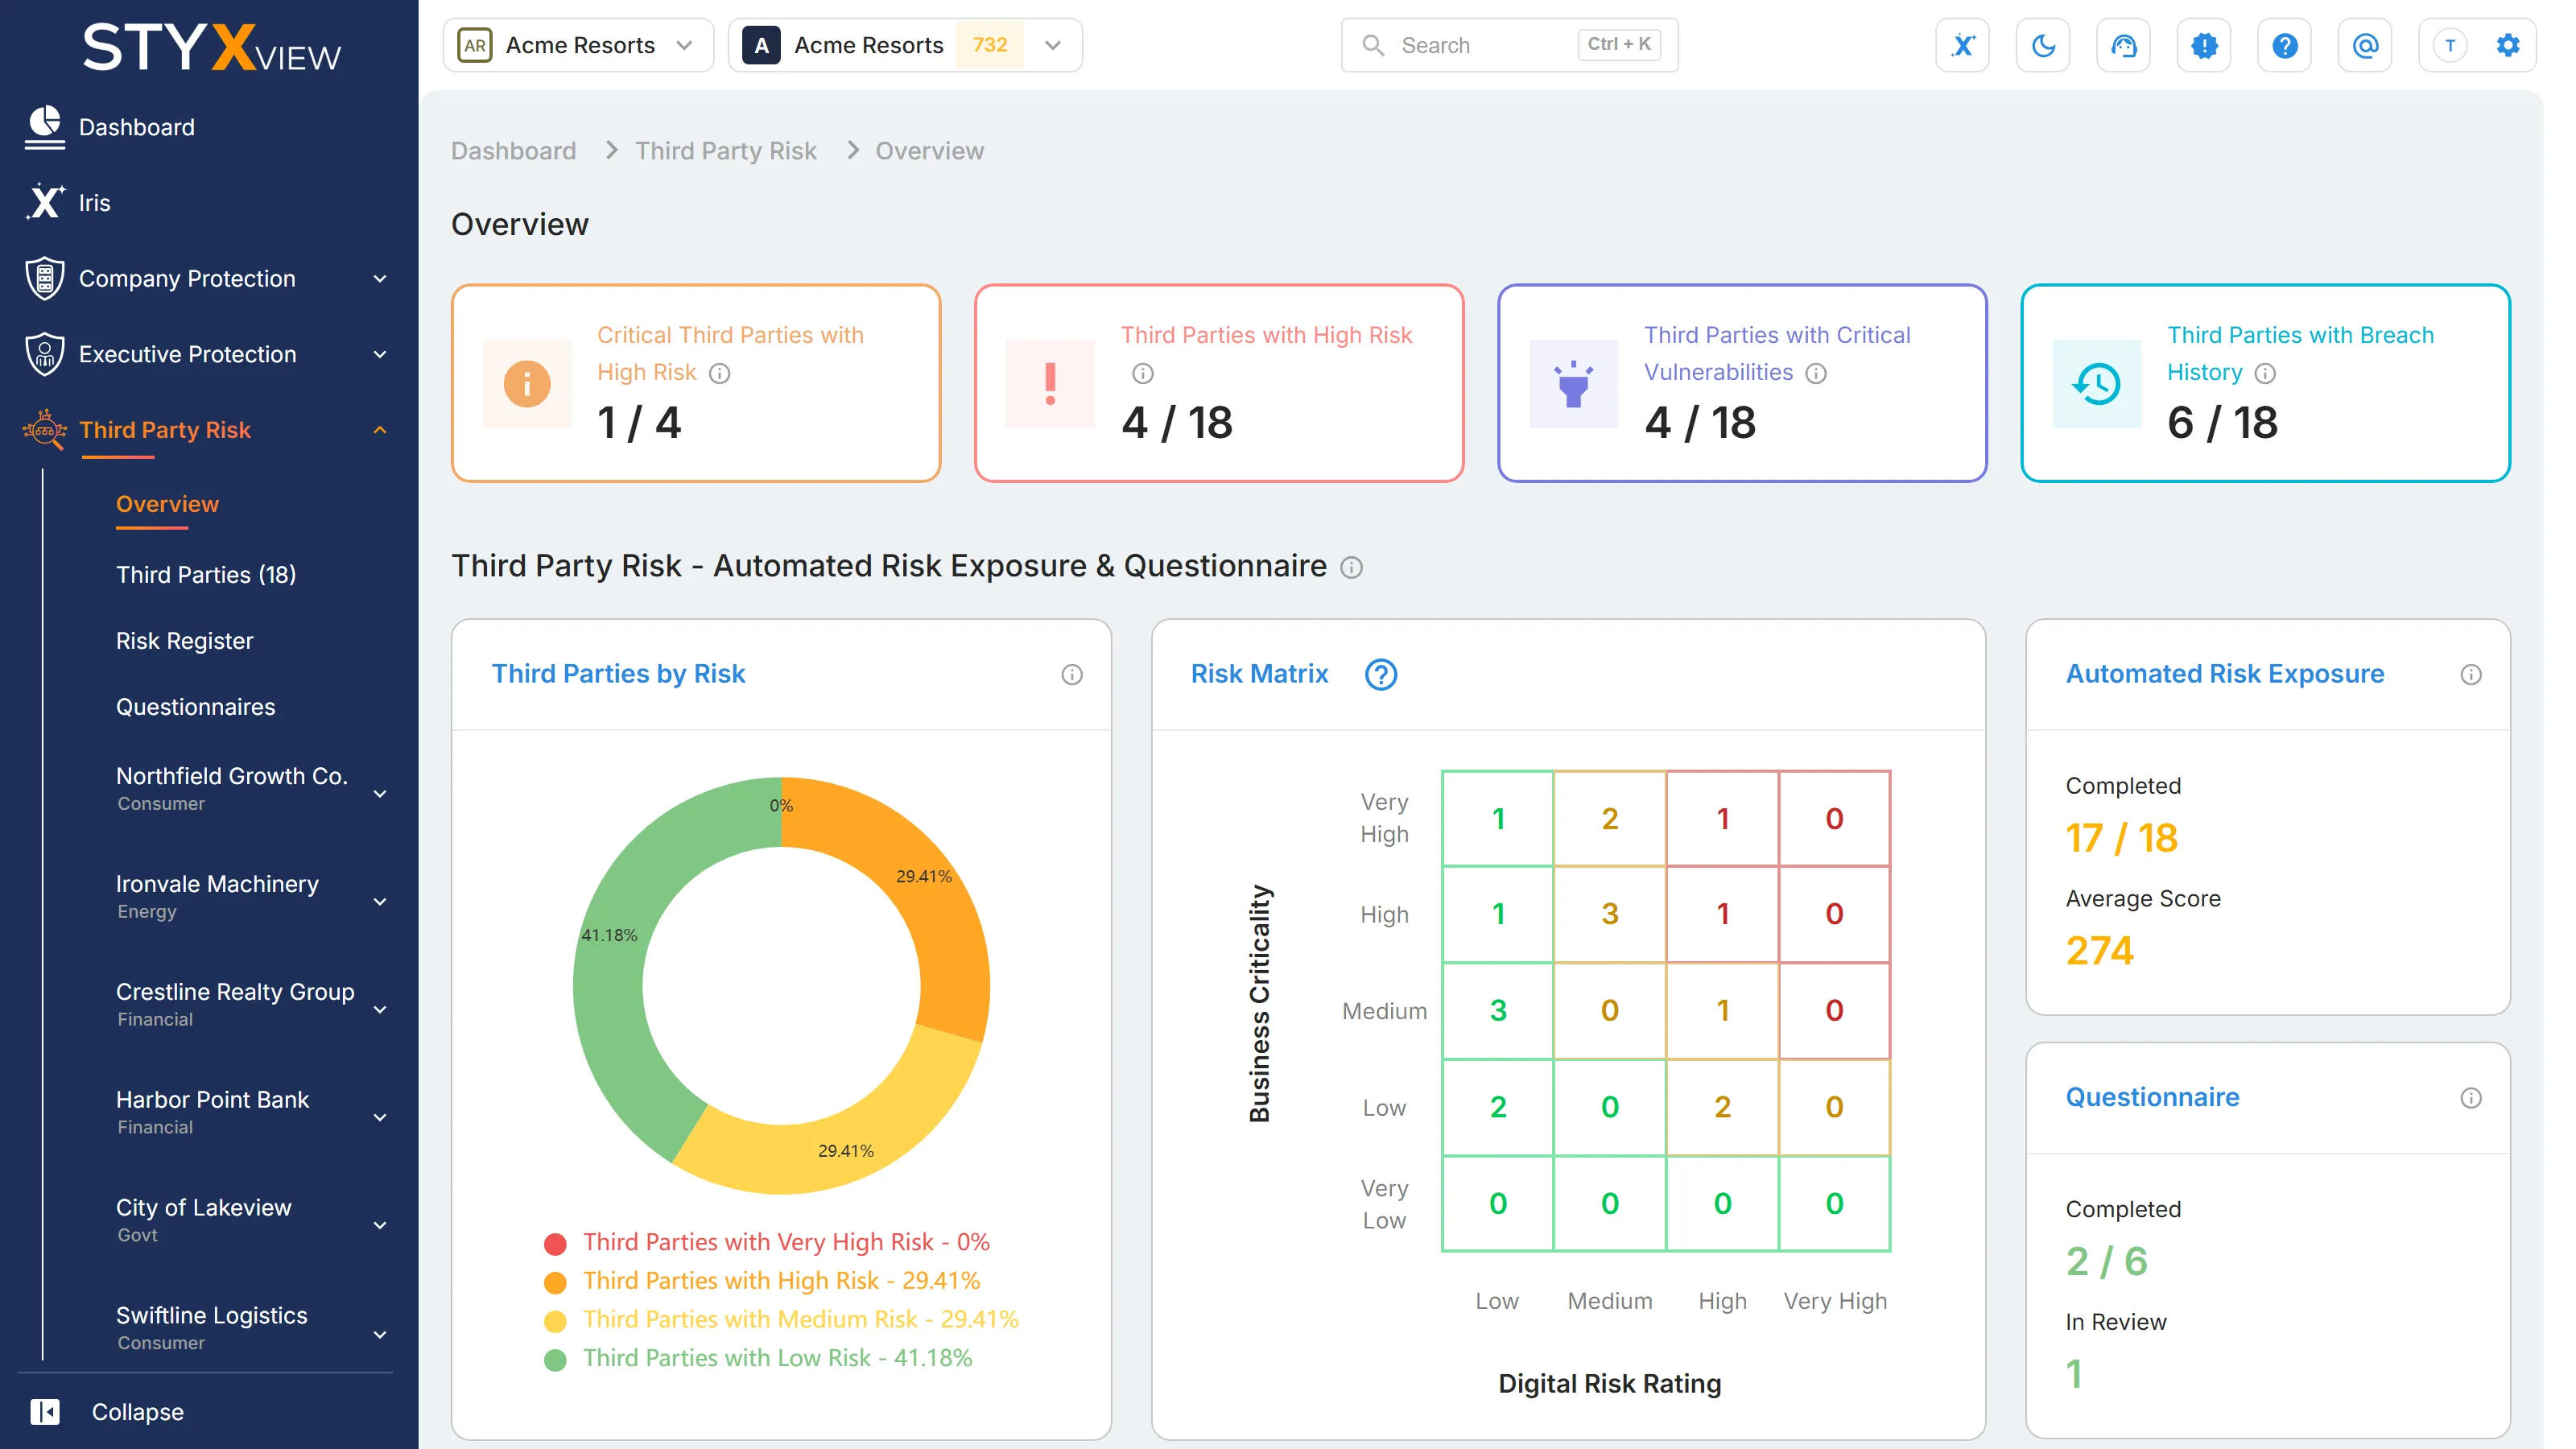Screen dimensions: 2576x1449
Task: Click the red Very High Risk legend dot
Action: (555, 1244)
